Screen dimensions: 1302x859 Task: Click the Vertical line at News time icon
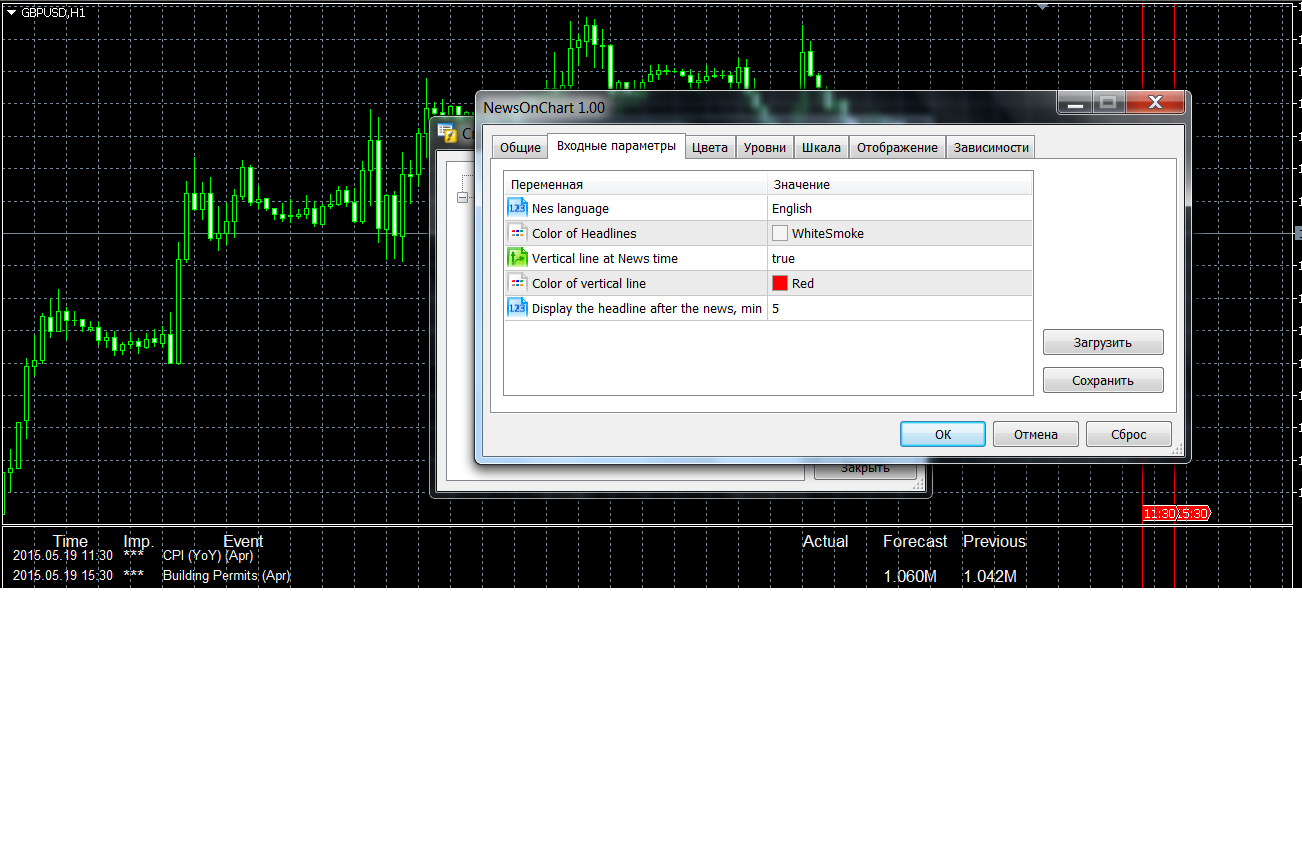pos(517,258)
